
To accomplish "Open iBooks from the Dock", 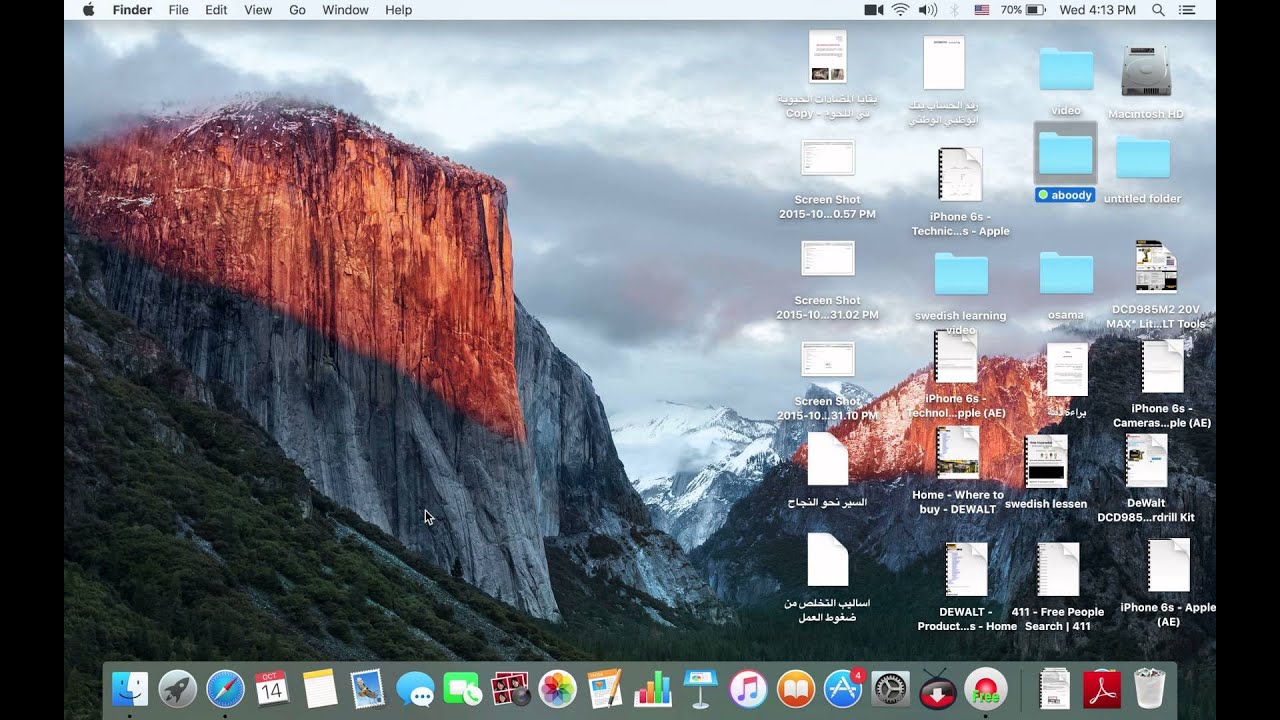I will (795, 689).
